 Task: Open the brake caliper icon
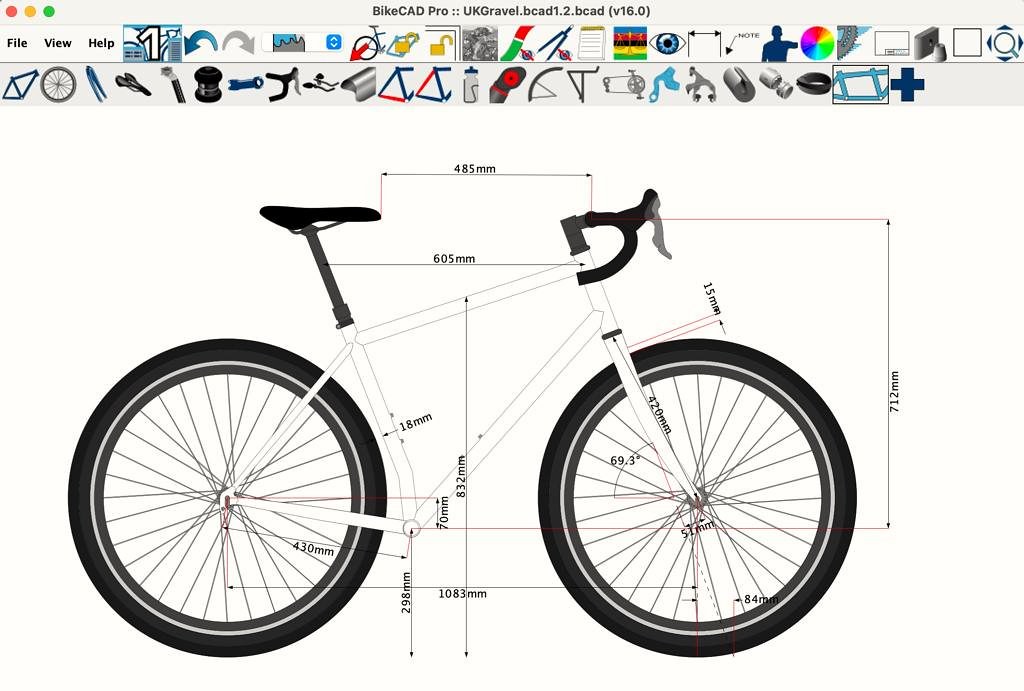700,85
